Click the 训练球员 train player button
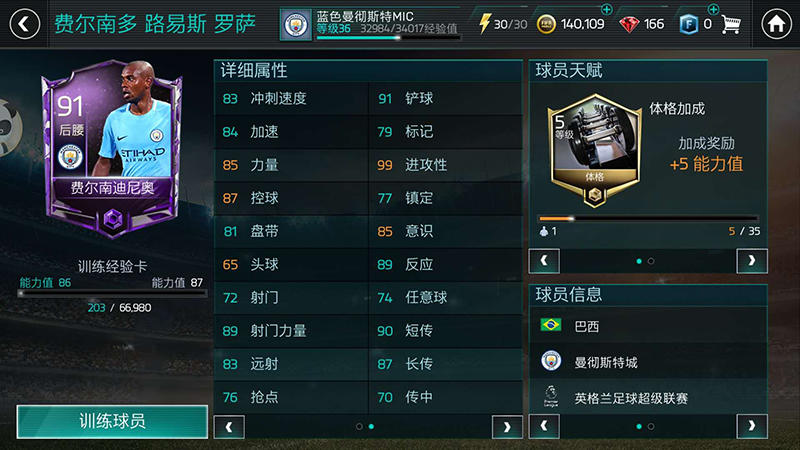800x450 pixels. click(112, 421)
